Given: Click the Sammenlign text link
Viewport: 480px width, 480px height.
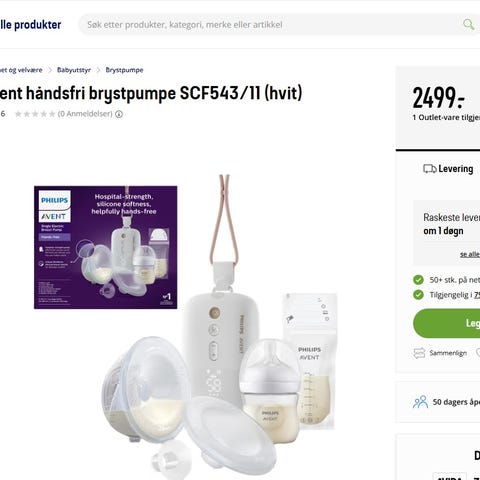Looking at the screenshot, I should pyautogui.click(x=448, y=353).
